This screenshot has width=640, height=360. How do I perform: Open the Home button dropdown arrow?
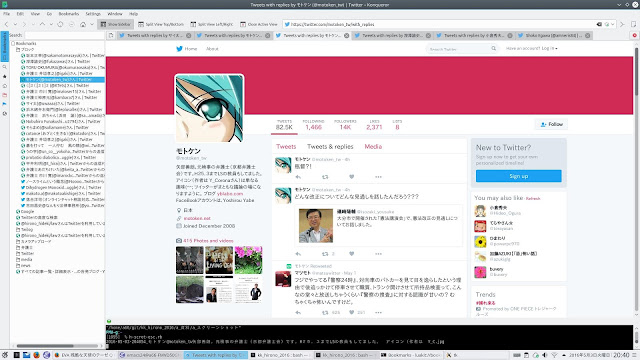(x=92, y=24)
